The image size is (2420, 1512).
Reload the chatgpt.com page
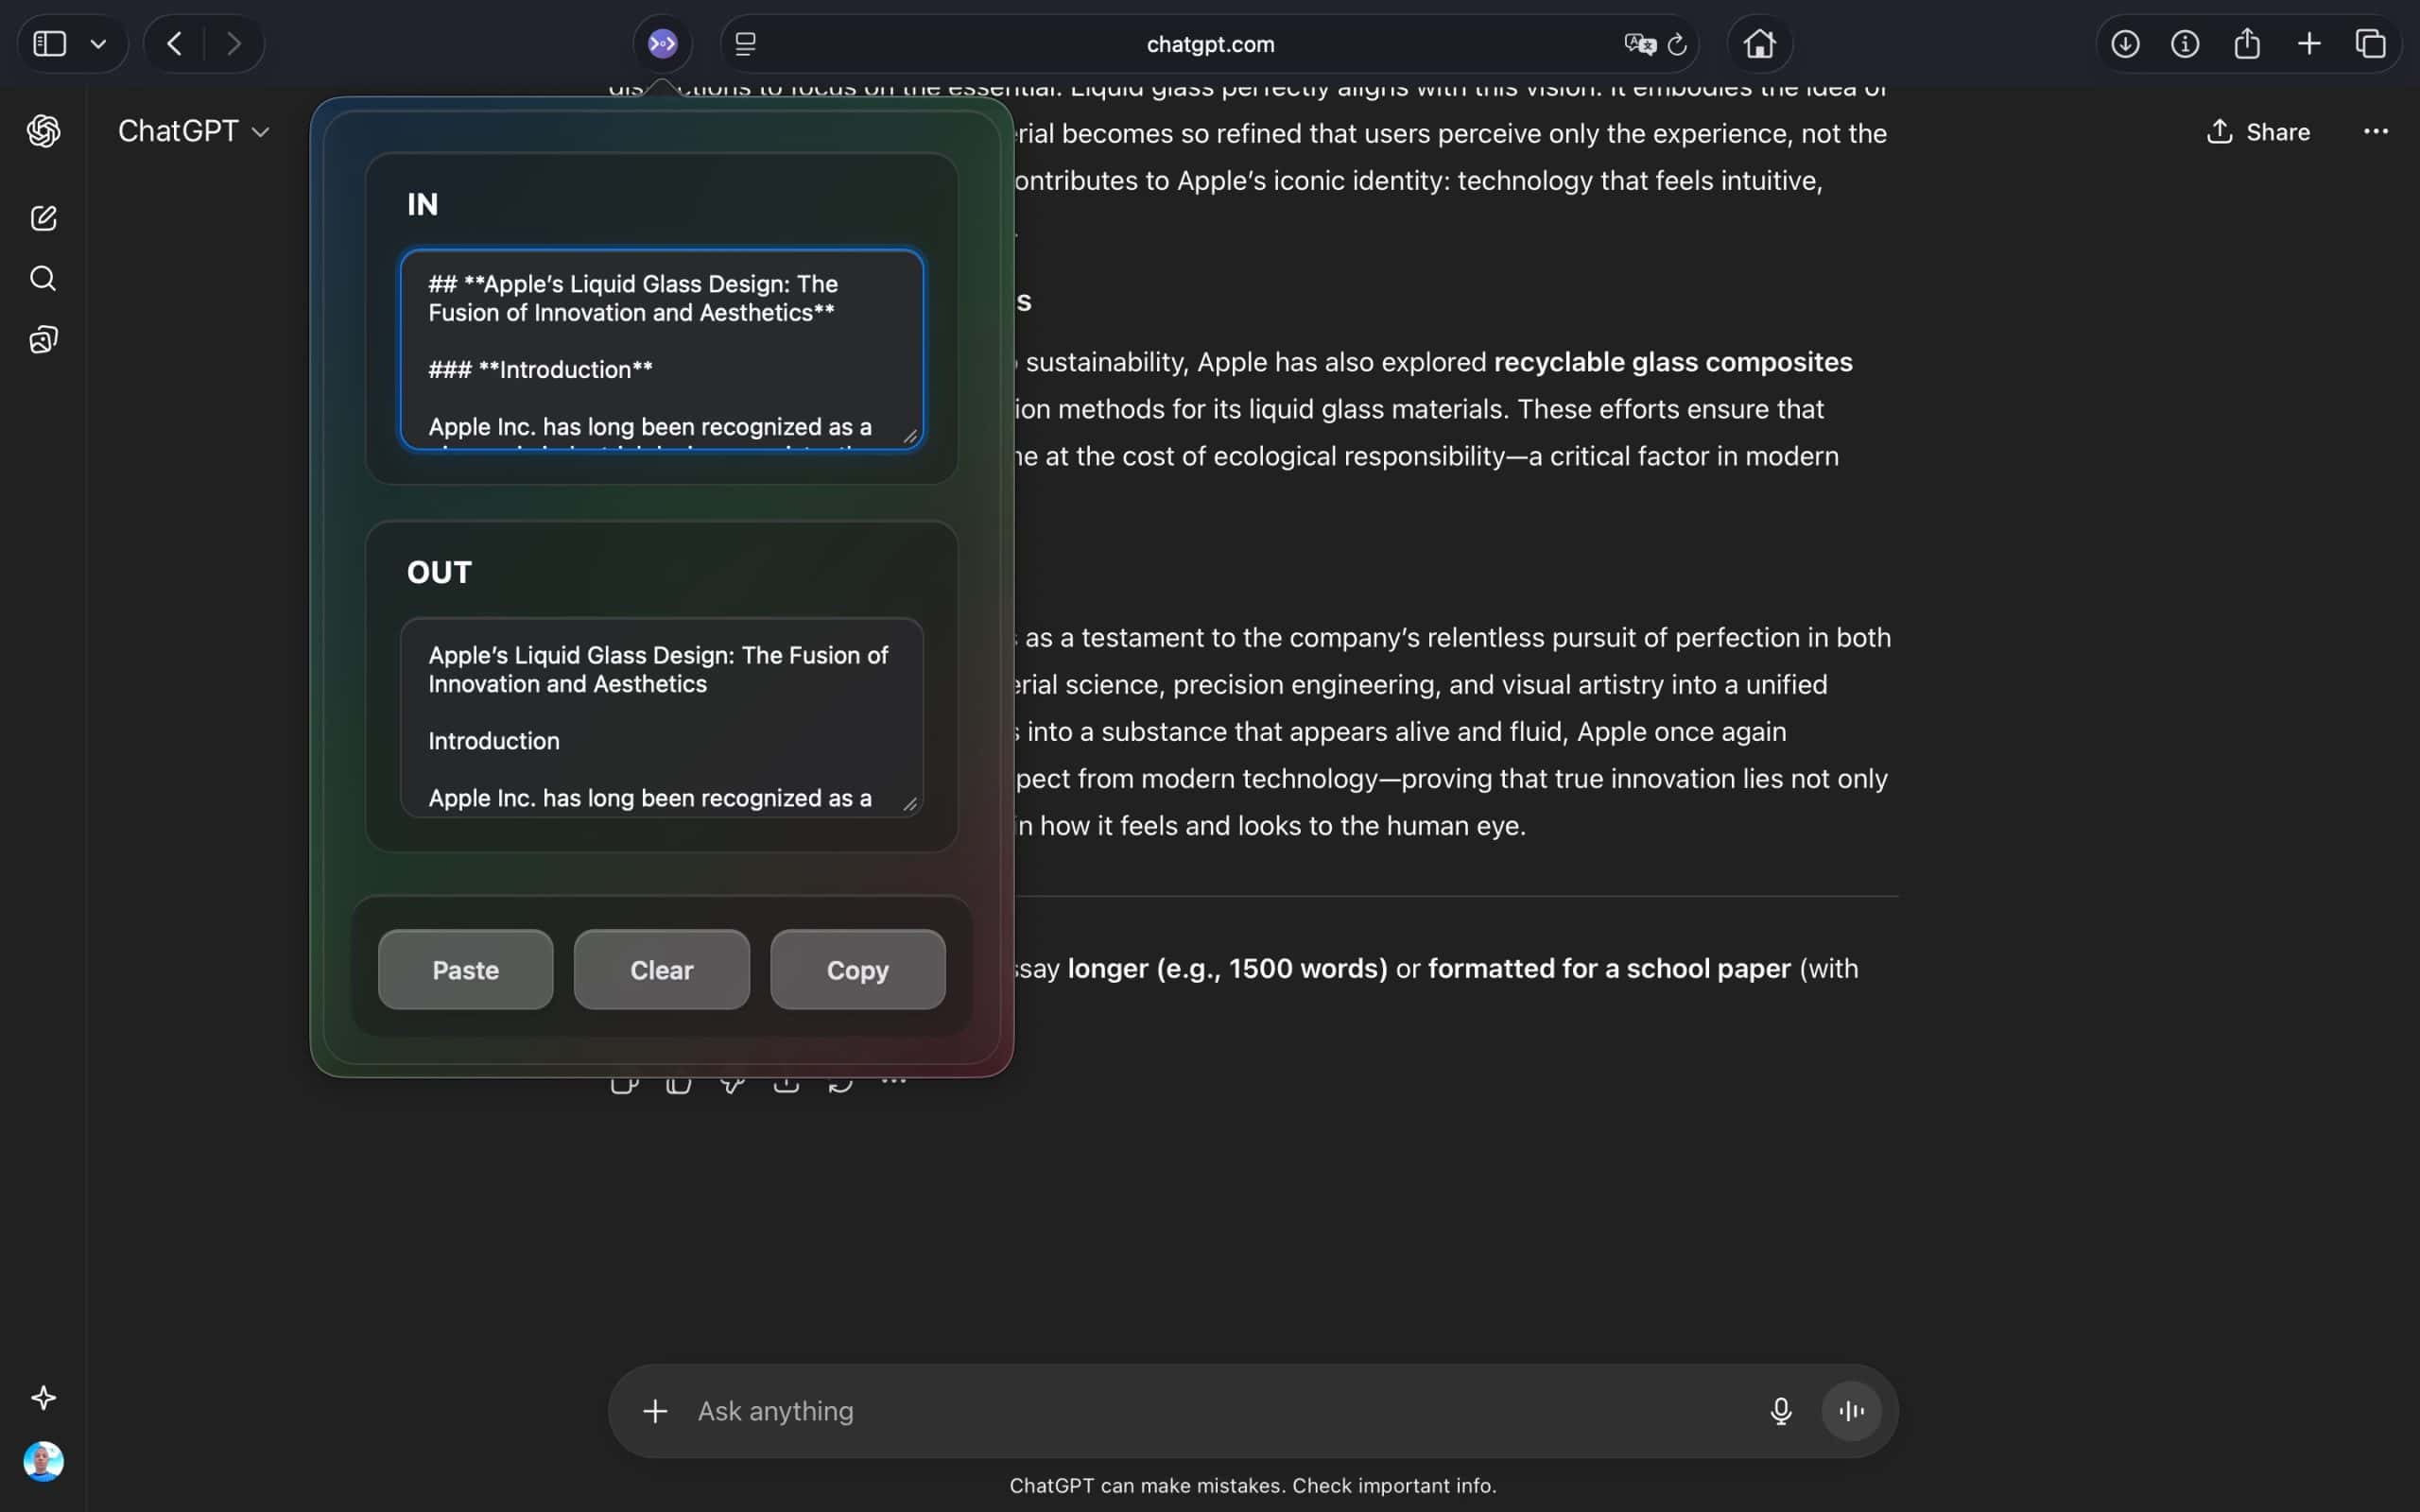1677,44
